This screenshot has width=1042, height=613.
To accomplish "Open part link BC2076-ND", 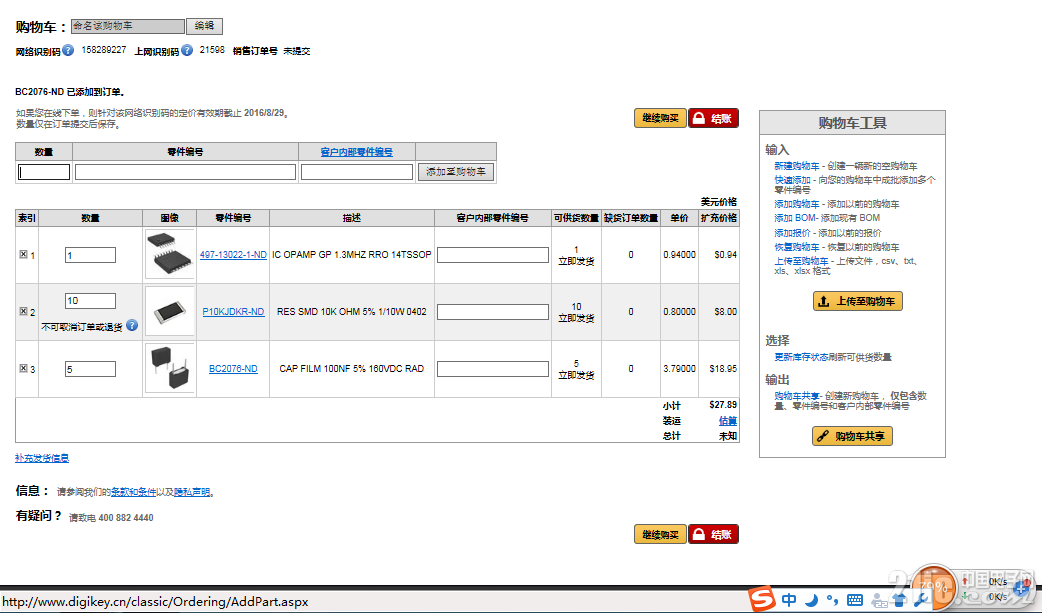I will (233, 369).
